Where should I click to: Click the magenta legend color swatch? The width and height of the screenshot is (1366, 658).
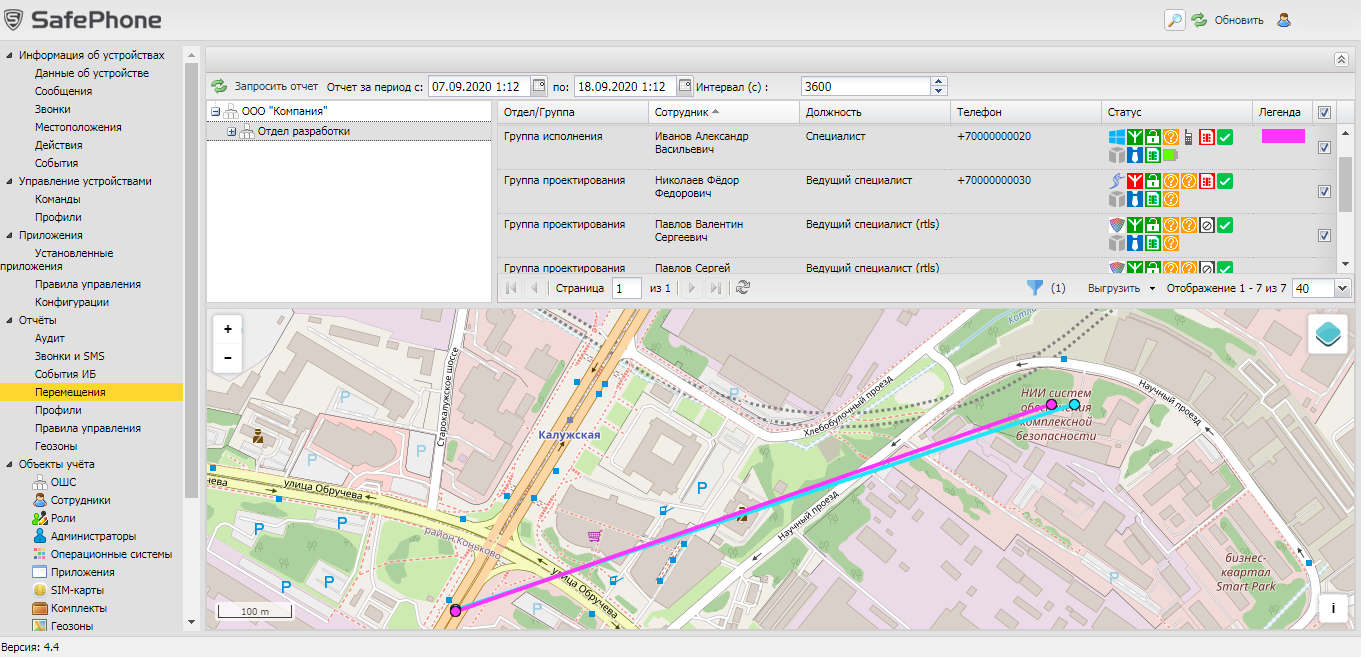pyautogui.click(x=1282, y=136)
